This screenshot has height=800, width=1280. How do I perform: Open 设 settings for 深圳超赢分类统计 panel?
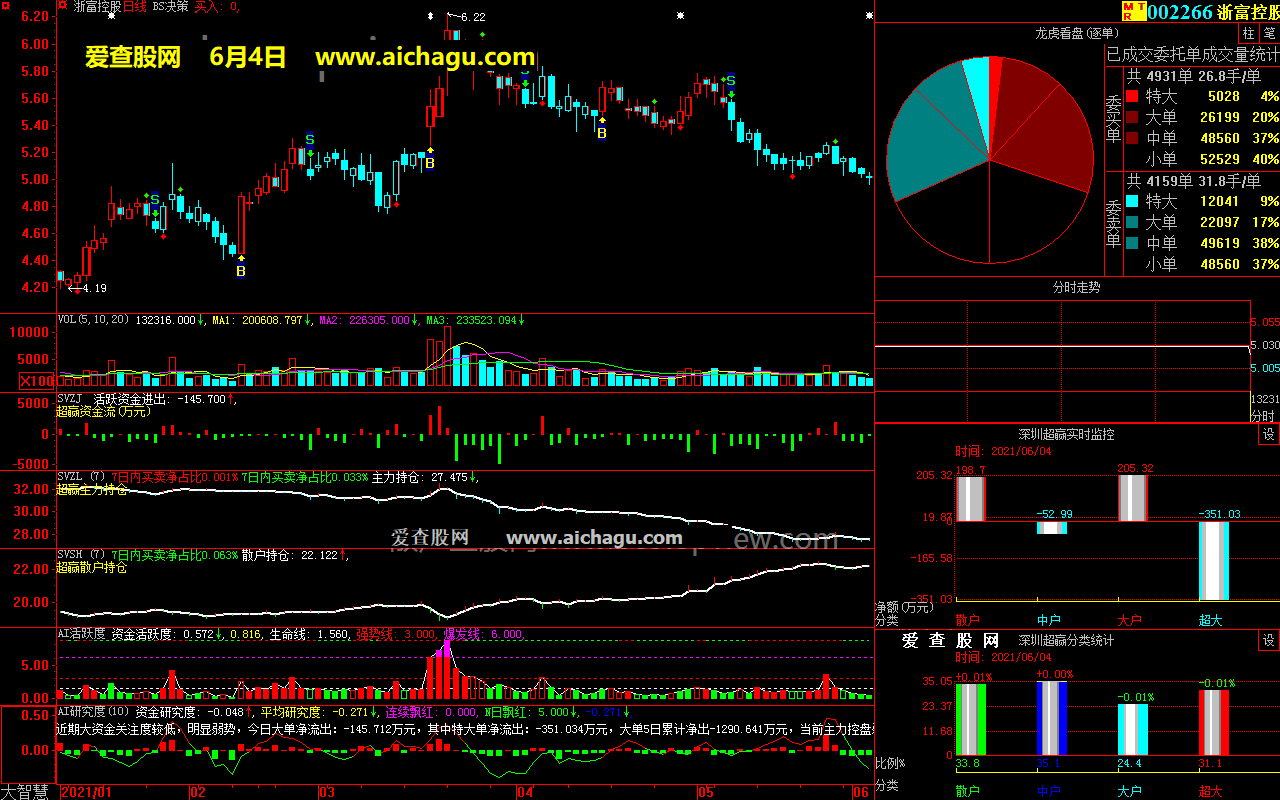pos(1269,641)
